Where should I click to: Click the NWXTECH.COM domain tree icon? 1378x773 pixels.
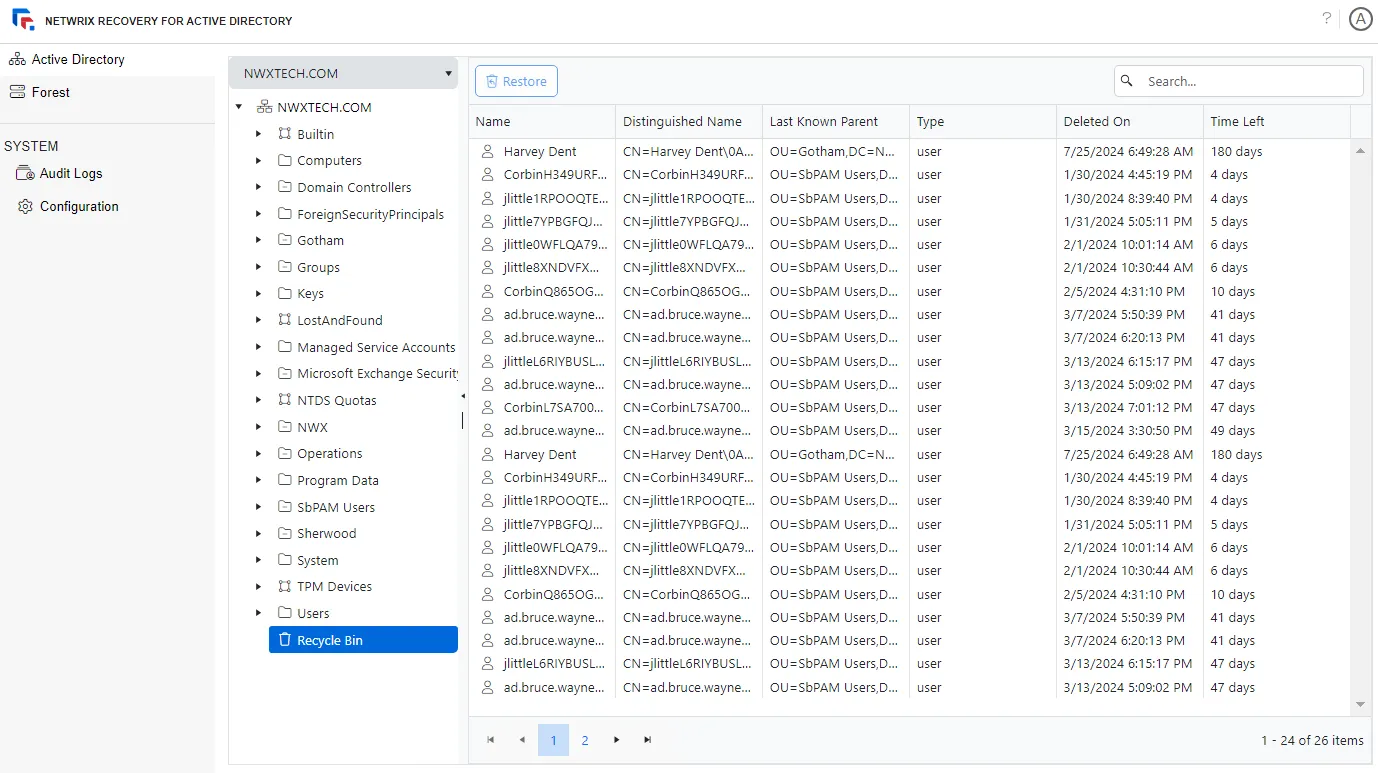[264, 107]
